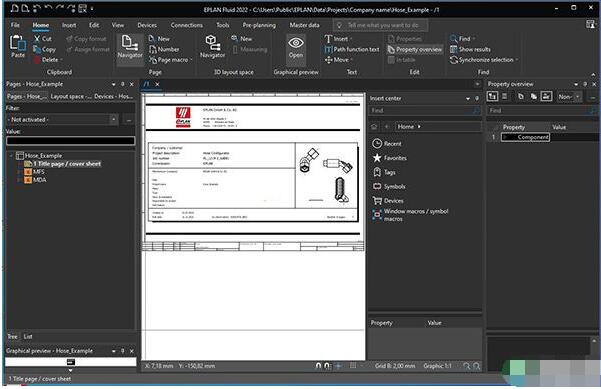Open Symbols in Insert center
This screenshot has height=389, width=601.
(389, 187)
